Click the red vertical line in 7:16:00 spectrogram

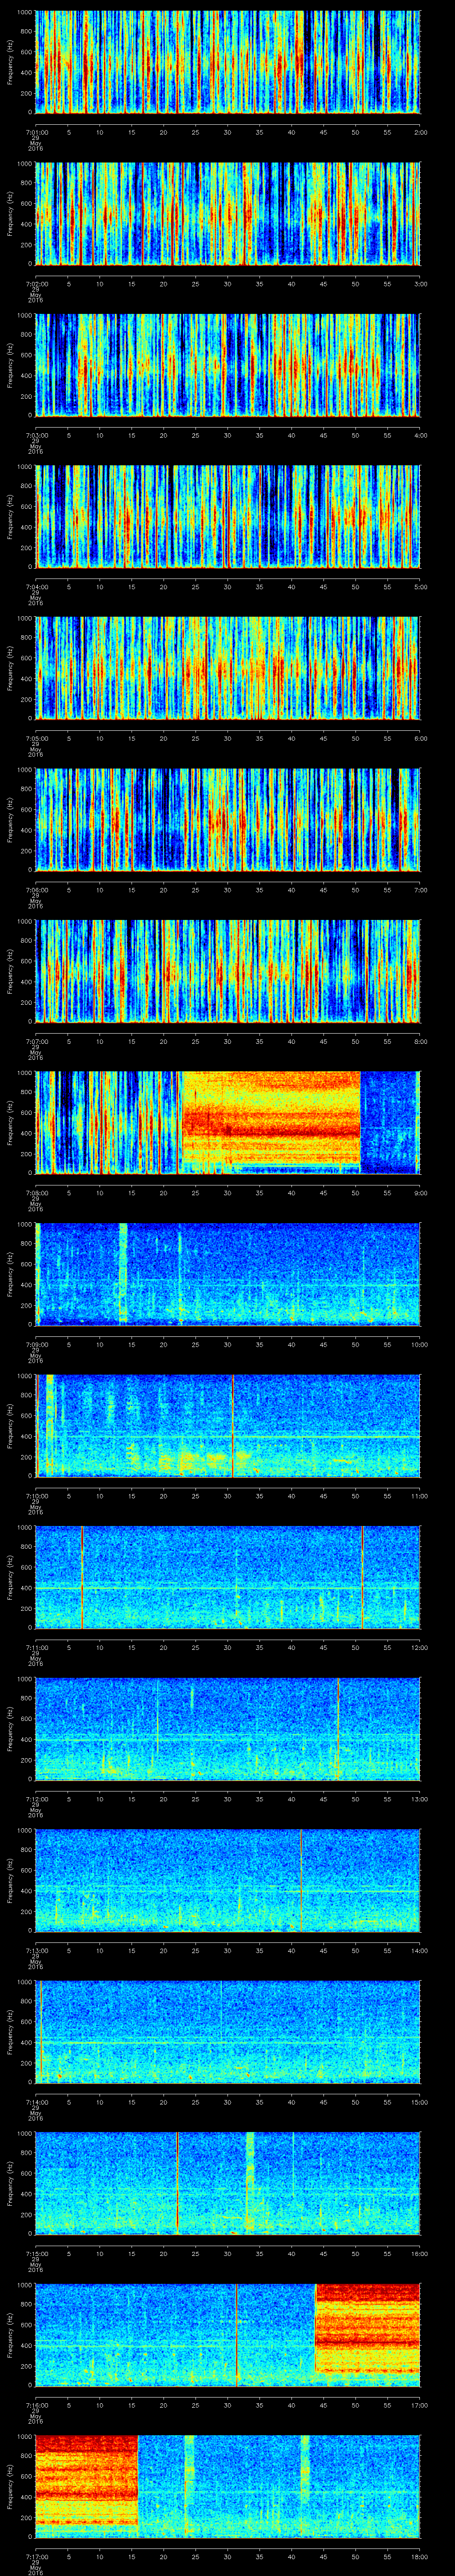(236, 2334)
